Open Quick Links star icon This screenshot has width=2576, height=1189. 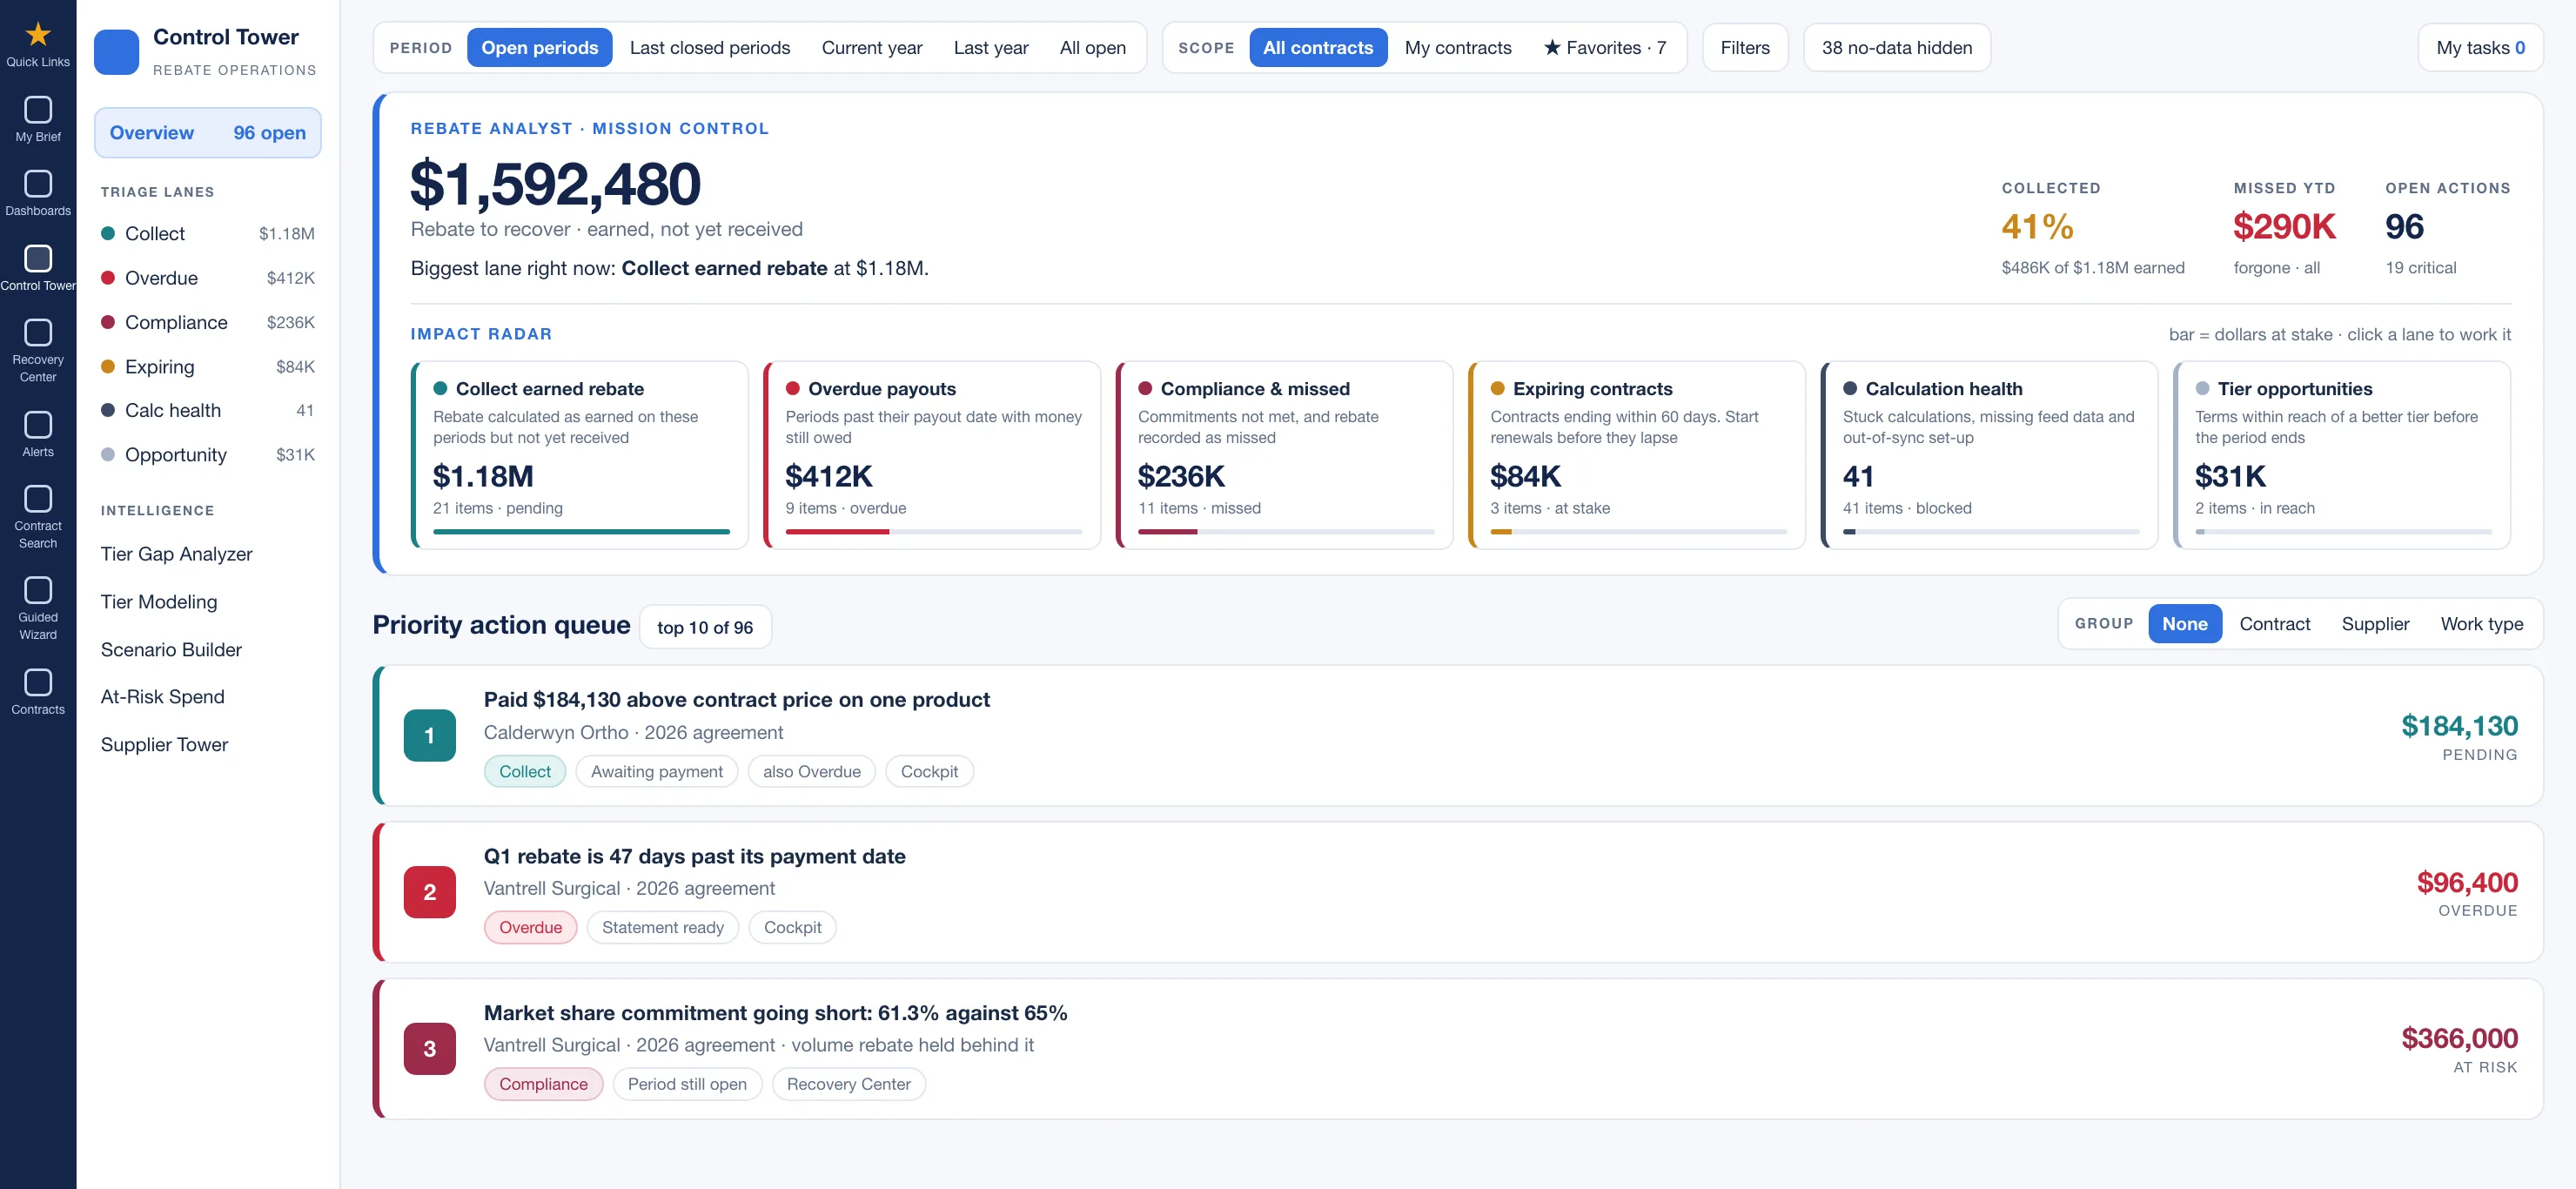38,35
